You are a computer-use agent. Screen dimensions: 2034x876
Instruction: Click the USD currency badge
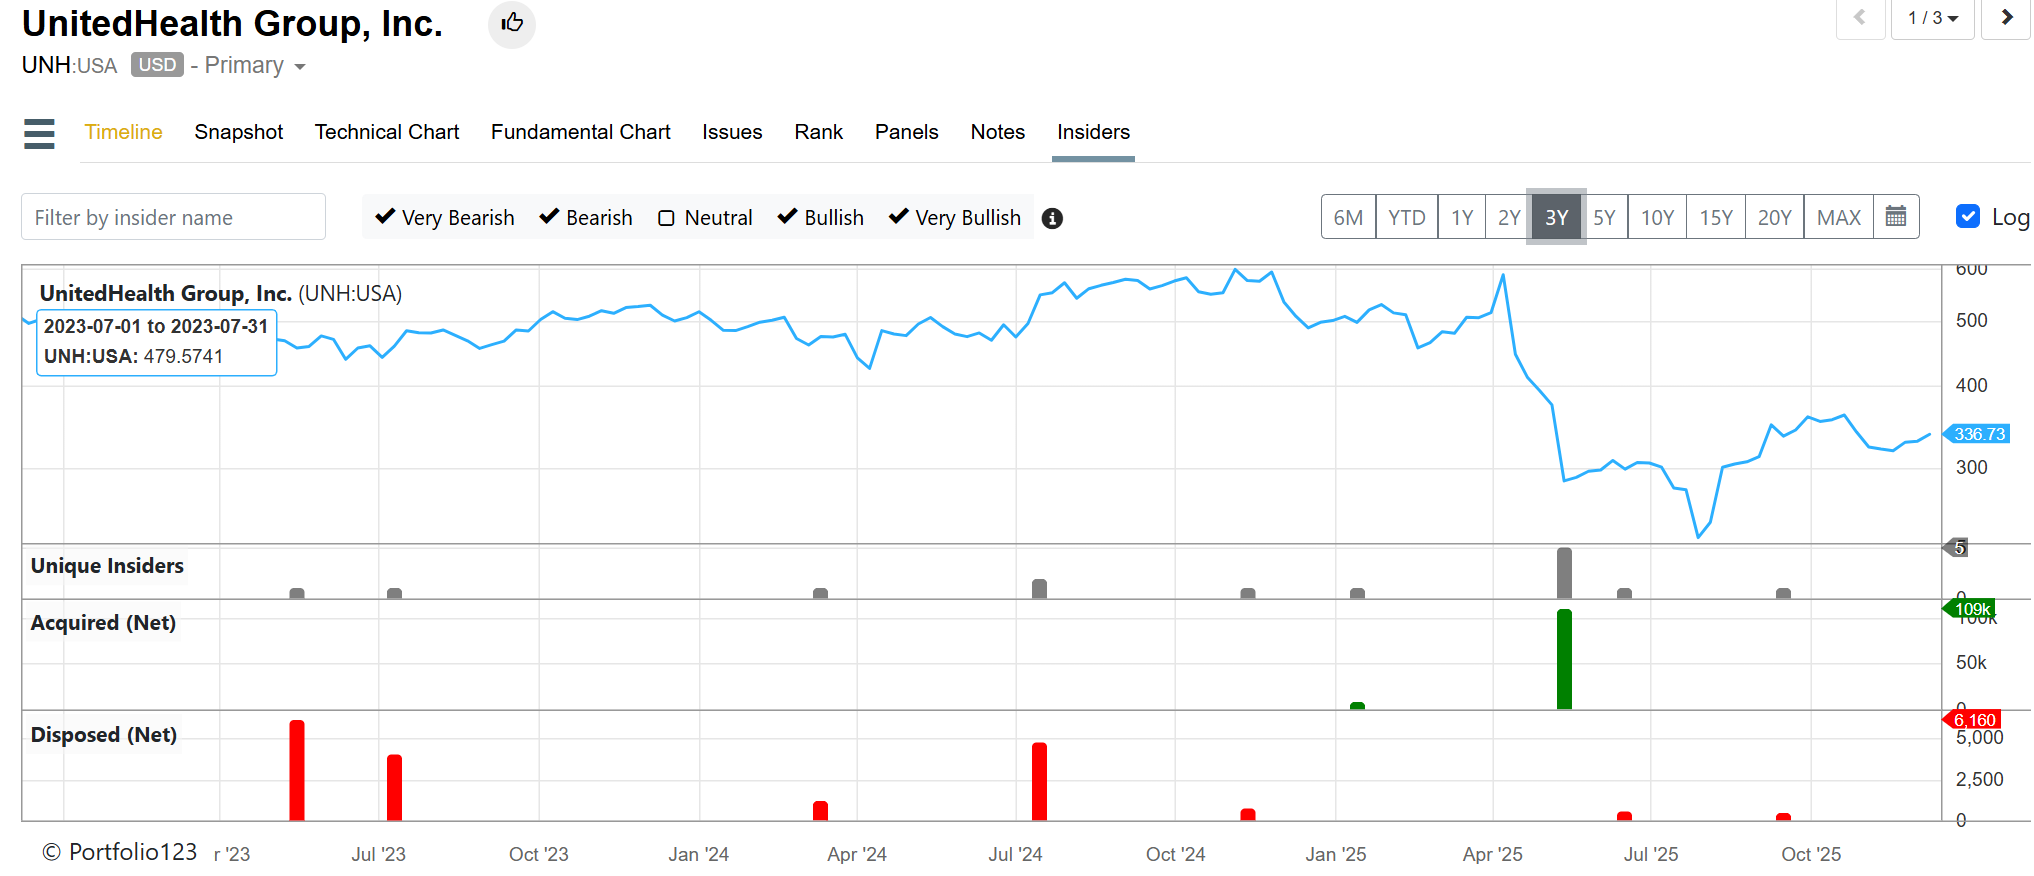click(x=157, y=65)
